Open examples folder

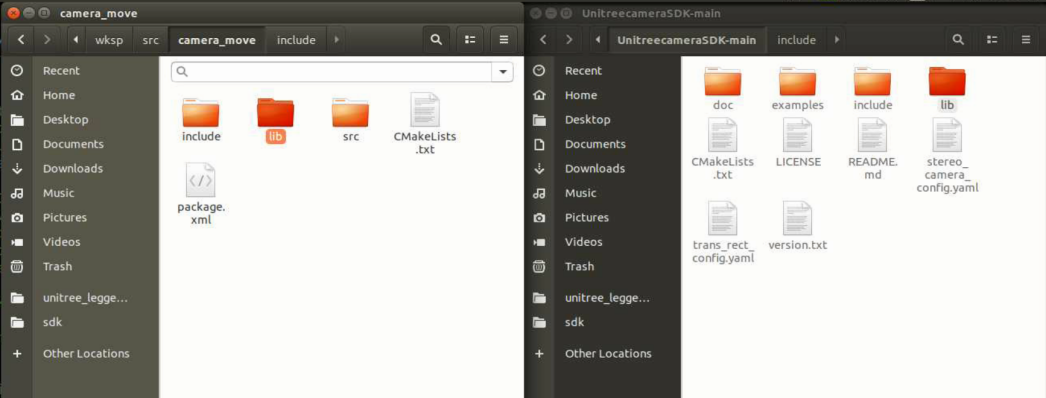coord(798,89)
